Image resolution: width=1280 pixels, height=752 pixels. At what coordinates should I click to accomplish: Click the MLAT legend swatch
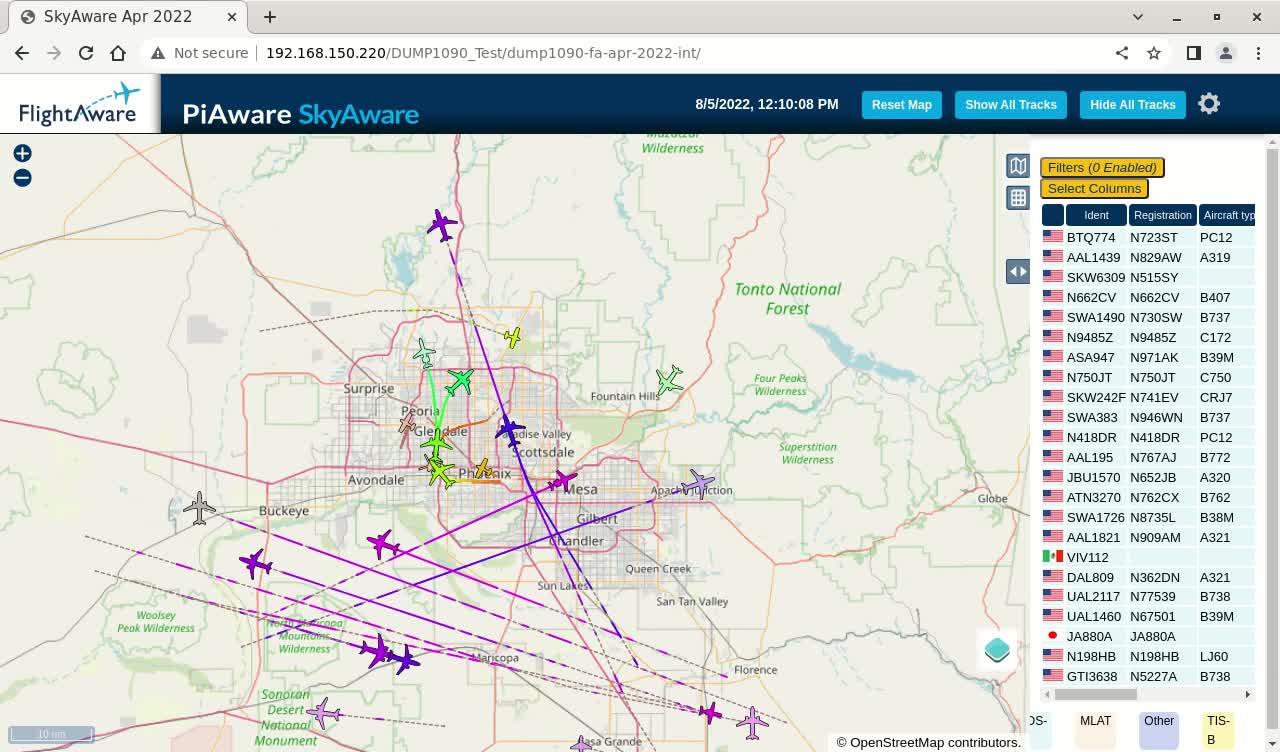pyautogui.click(x=1095, y=730)
